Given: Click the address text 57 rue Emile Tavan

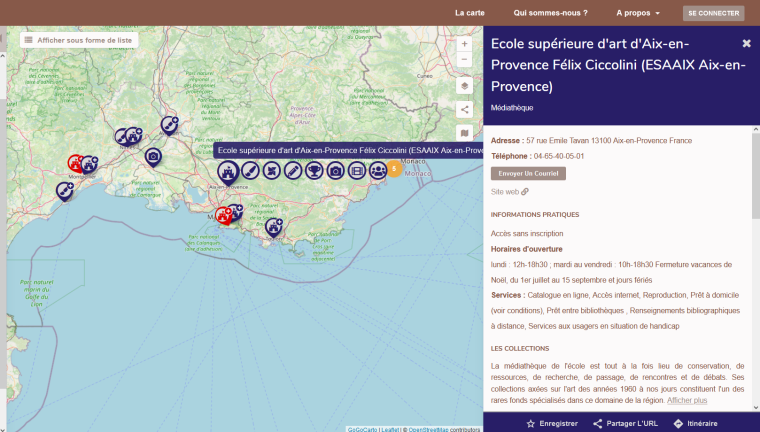Looking at the screenshot, I should point(558,141).
